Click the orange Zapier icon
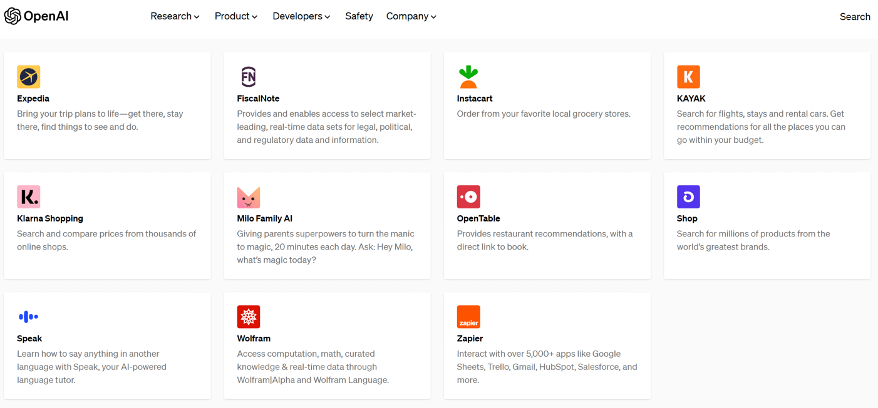878x408 pixels. (x=469, y=317)
